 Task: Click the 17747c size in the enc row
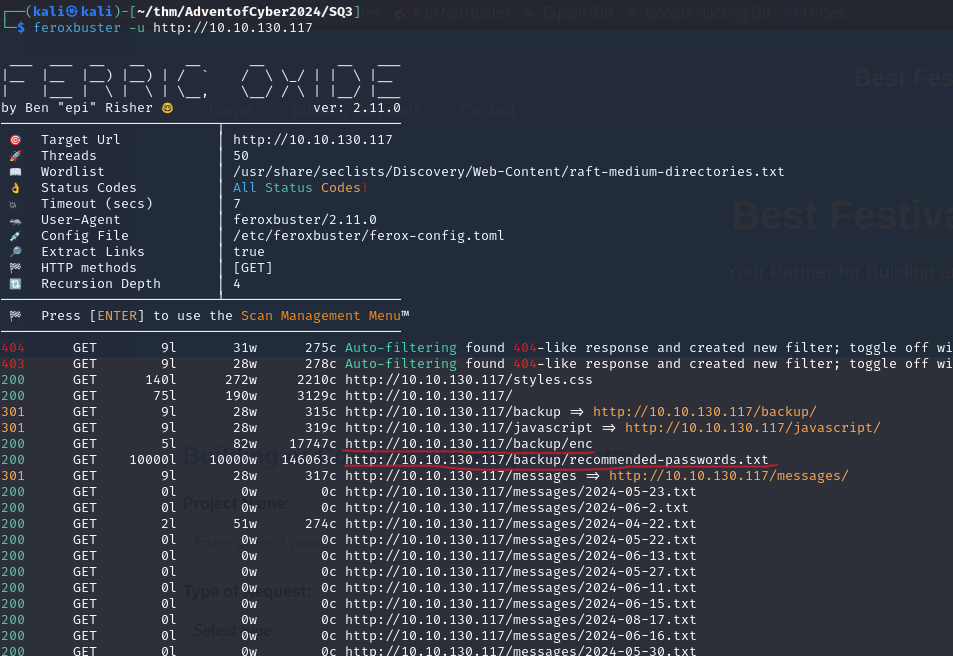click(313, 444)
